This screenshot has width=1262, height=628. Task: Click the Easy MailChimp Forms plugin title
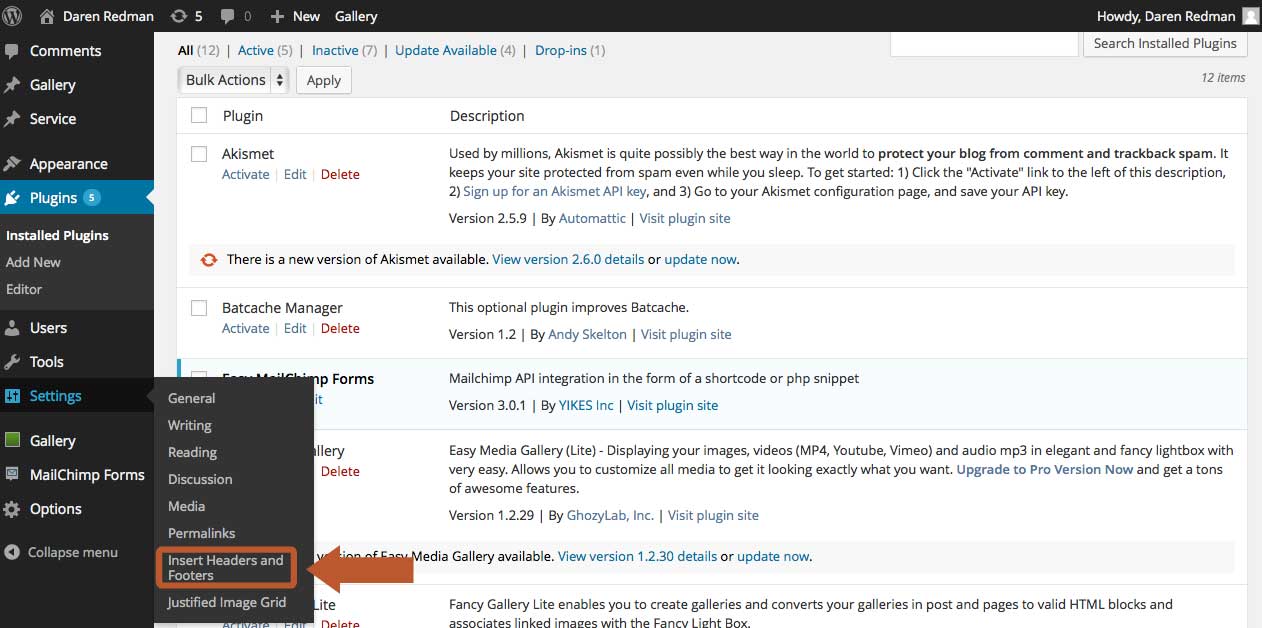(x=298, y=378)
